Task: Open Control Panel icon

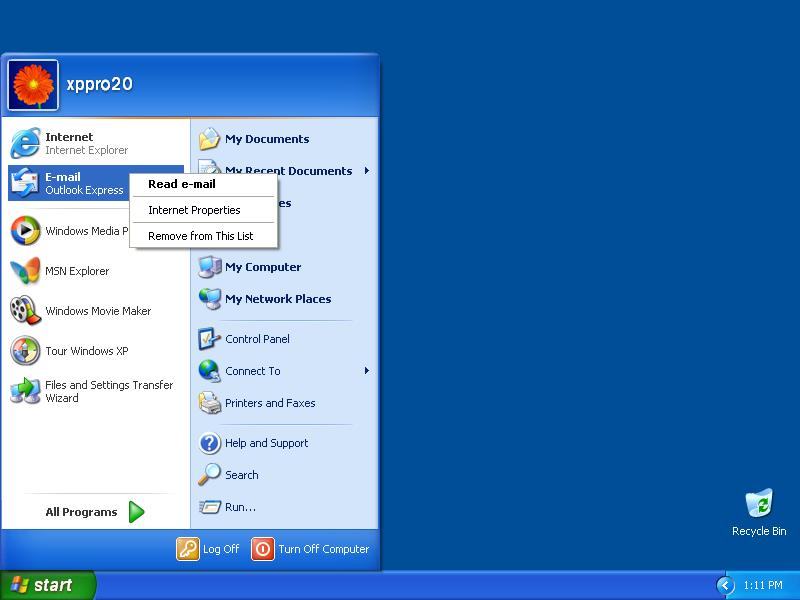Action: (209, 339)
